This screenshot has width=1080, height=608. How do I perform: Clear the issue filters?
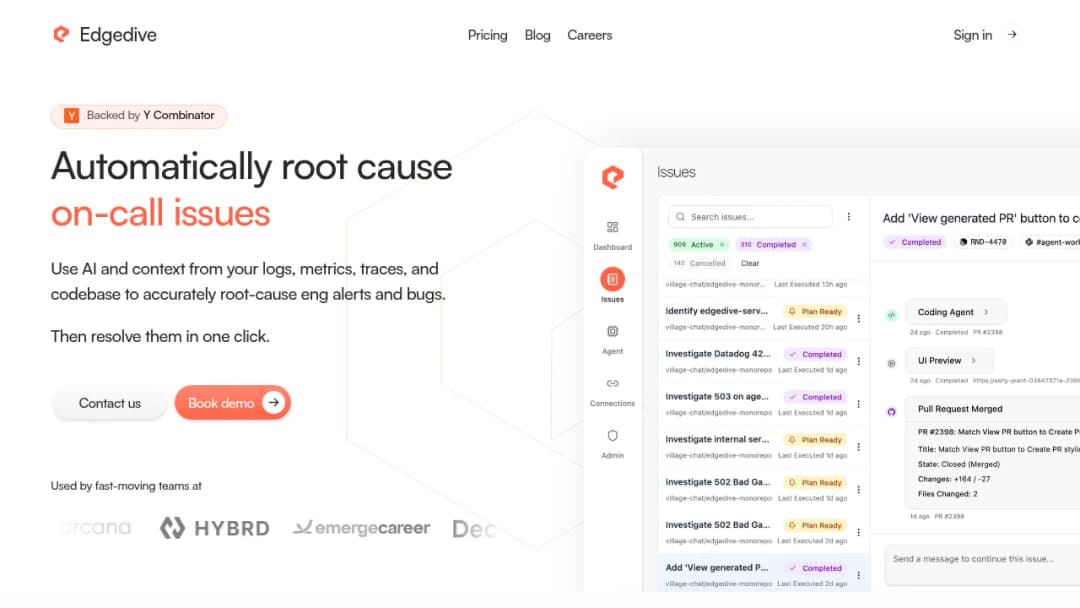pyautogui.click(x=750, y=263)
